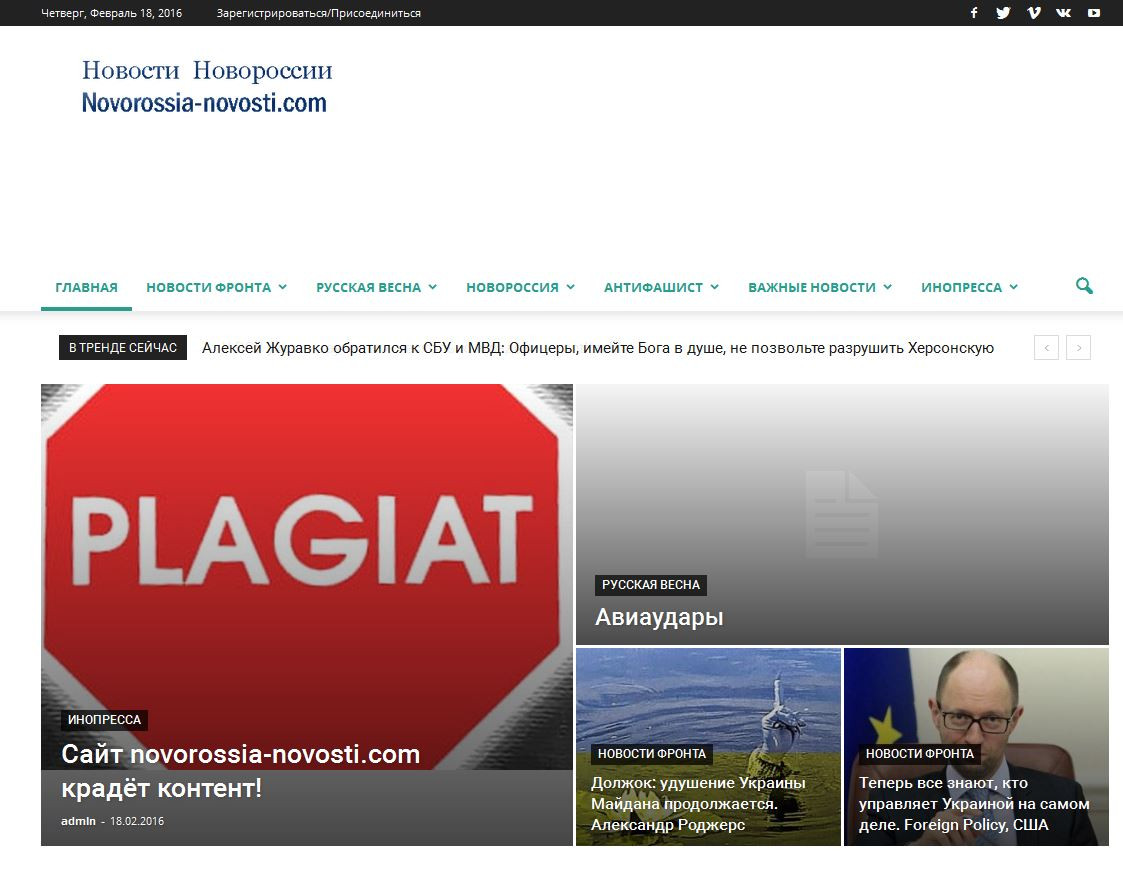Open the Vimeo social icon
This screenshot has width=1123, height=887.
[x=1033, y=13]
